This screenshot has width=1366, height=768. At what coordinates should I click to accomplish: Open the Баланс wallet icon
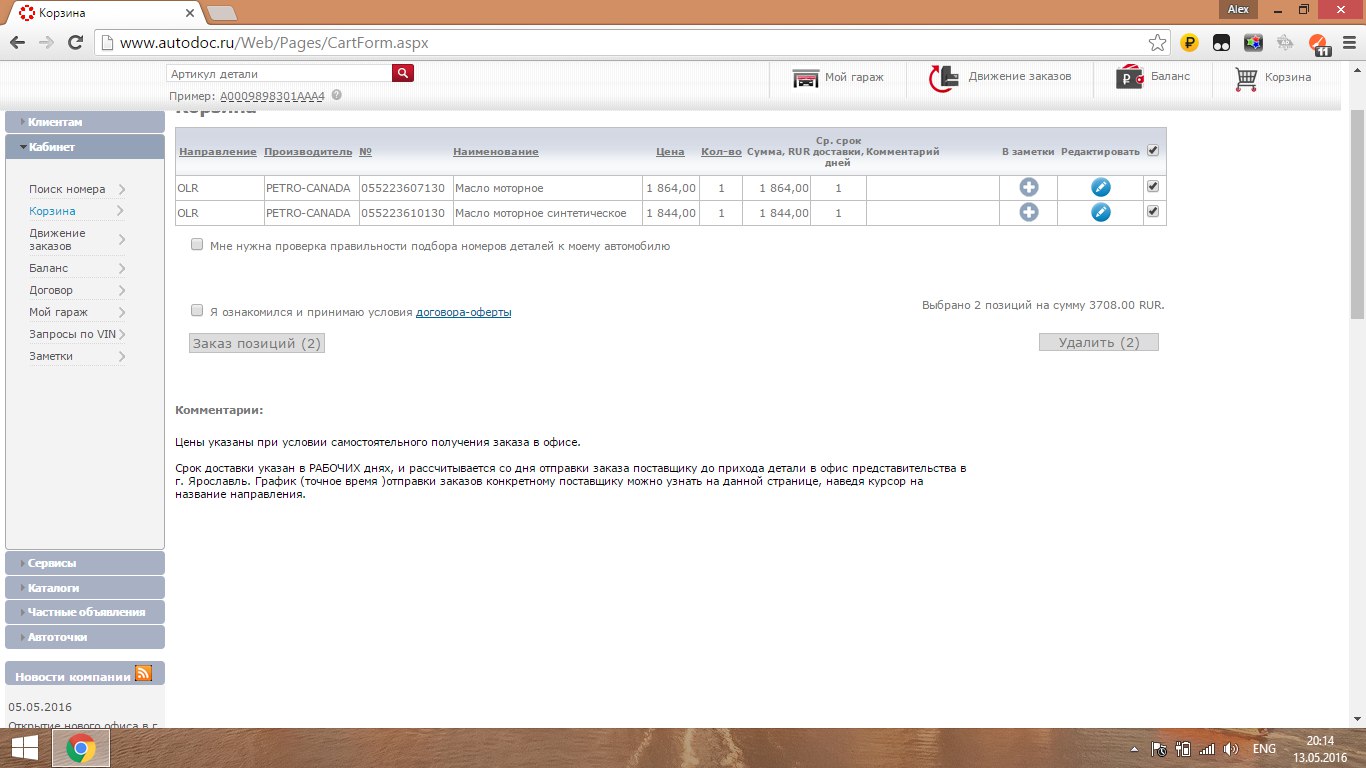[1130, 78]
